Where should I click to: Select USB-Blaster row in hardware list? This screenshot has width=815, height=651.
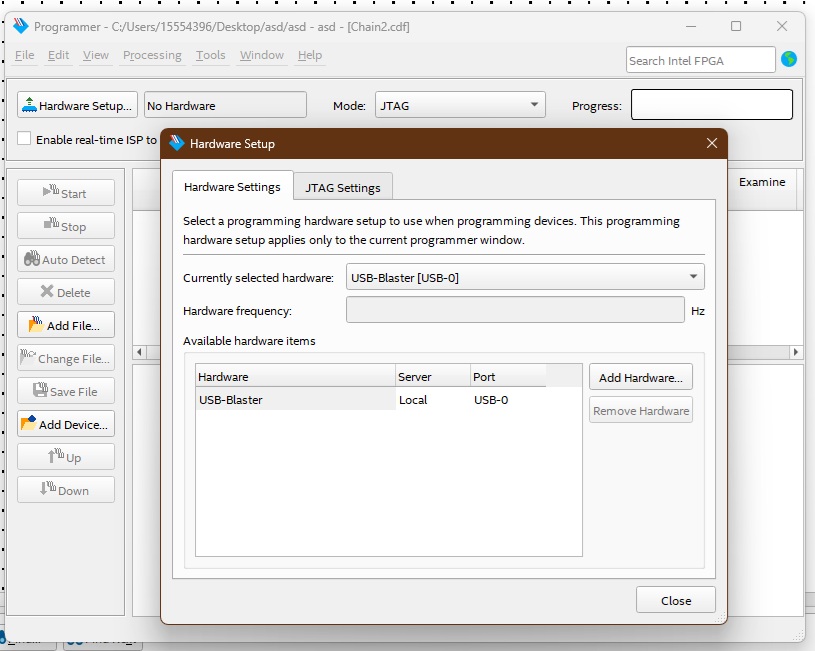point(295,400)
